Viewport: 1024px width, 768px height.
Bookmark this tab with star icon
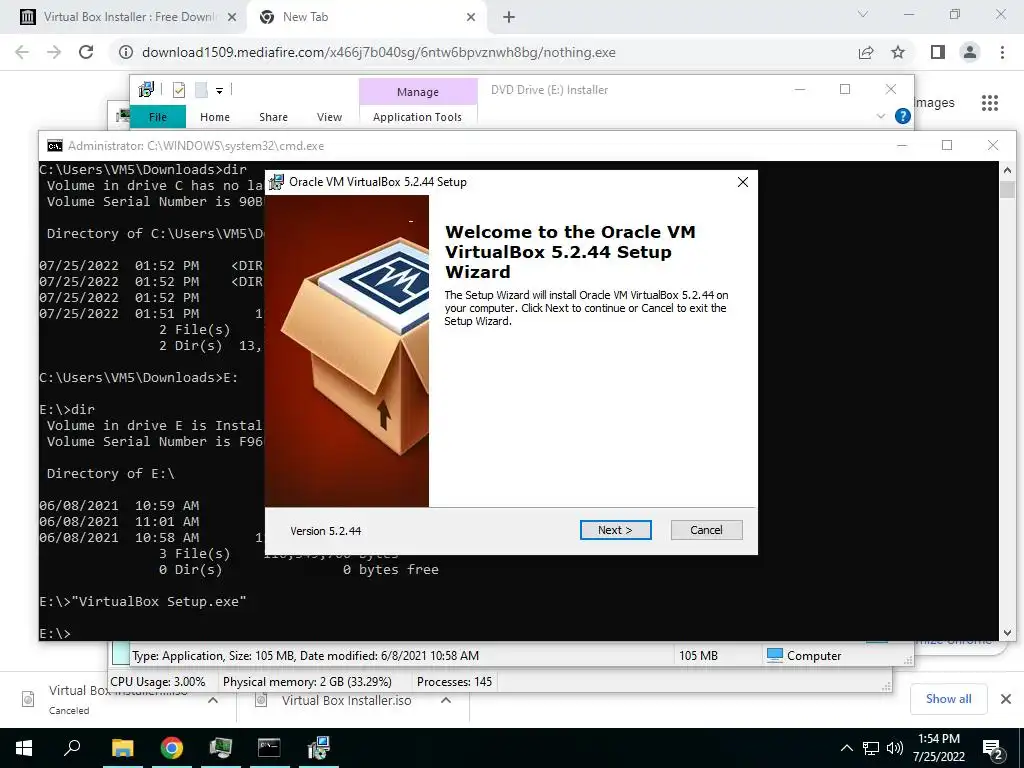(x=898, y=52)
